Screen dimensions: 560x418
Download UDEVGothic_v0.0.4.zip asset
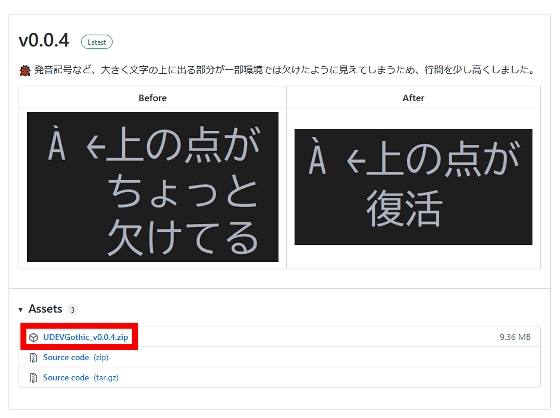[85, 337]
